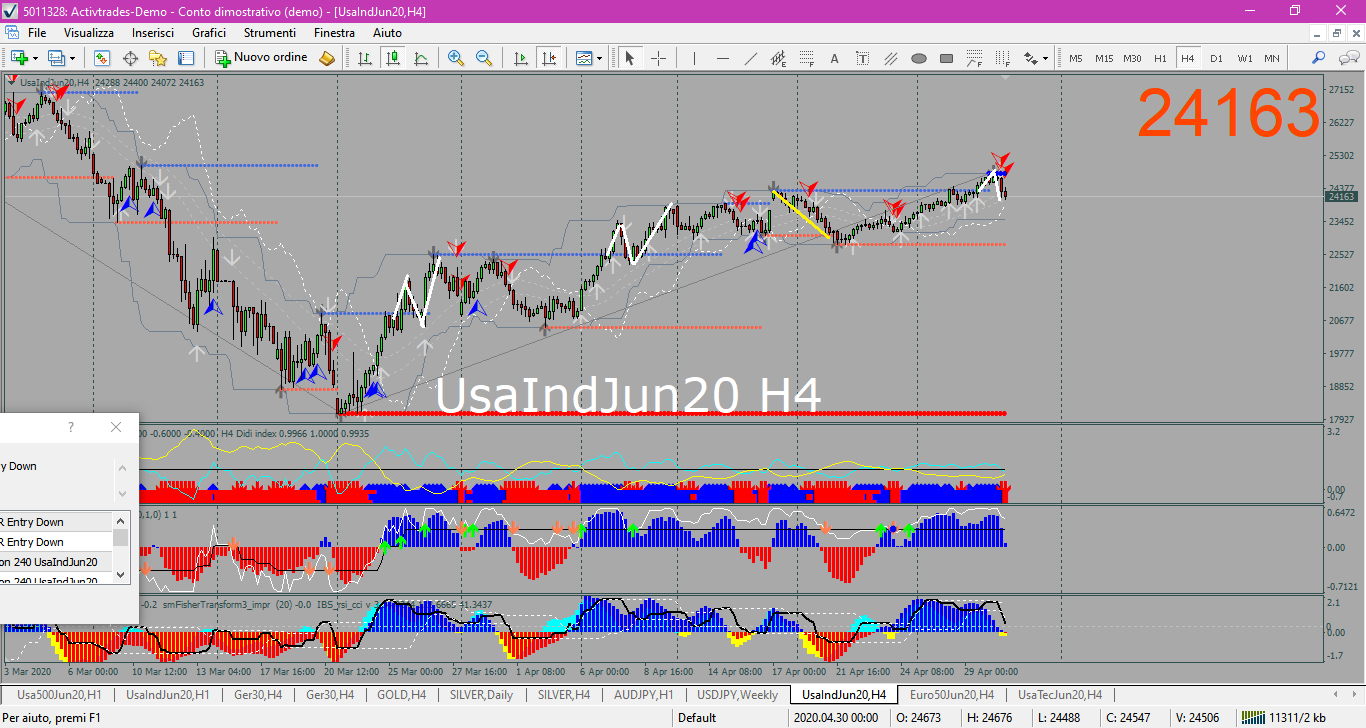Switch chart to candlestick mode
The height and width of the screenshot is (728, 1366).
[393, 58]
